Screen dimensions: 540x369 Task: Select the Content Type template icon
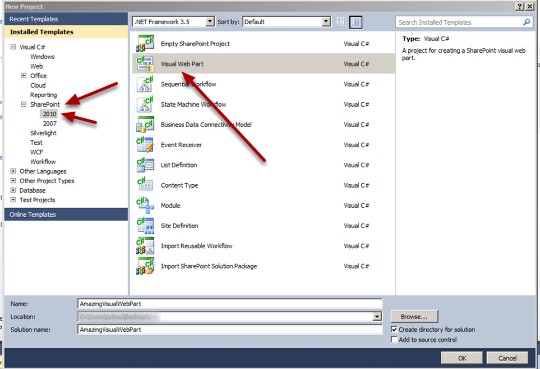[145, 185]
